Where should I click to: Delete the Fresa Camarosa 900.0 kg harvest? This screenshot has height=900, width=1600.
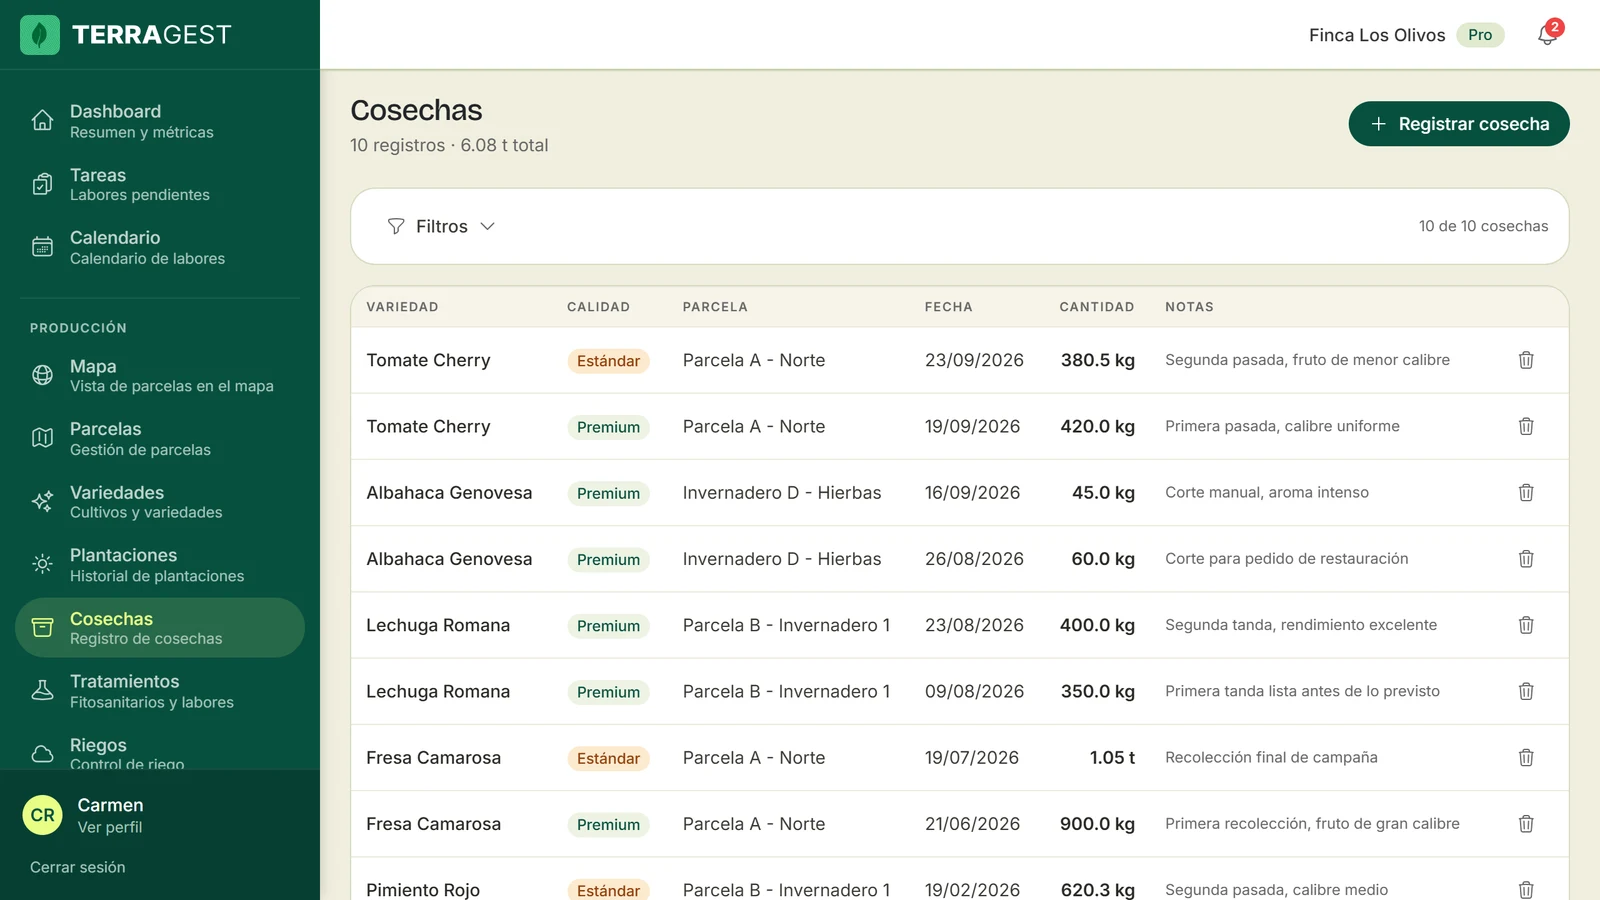click(1526, 824)
